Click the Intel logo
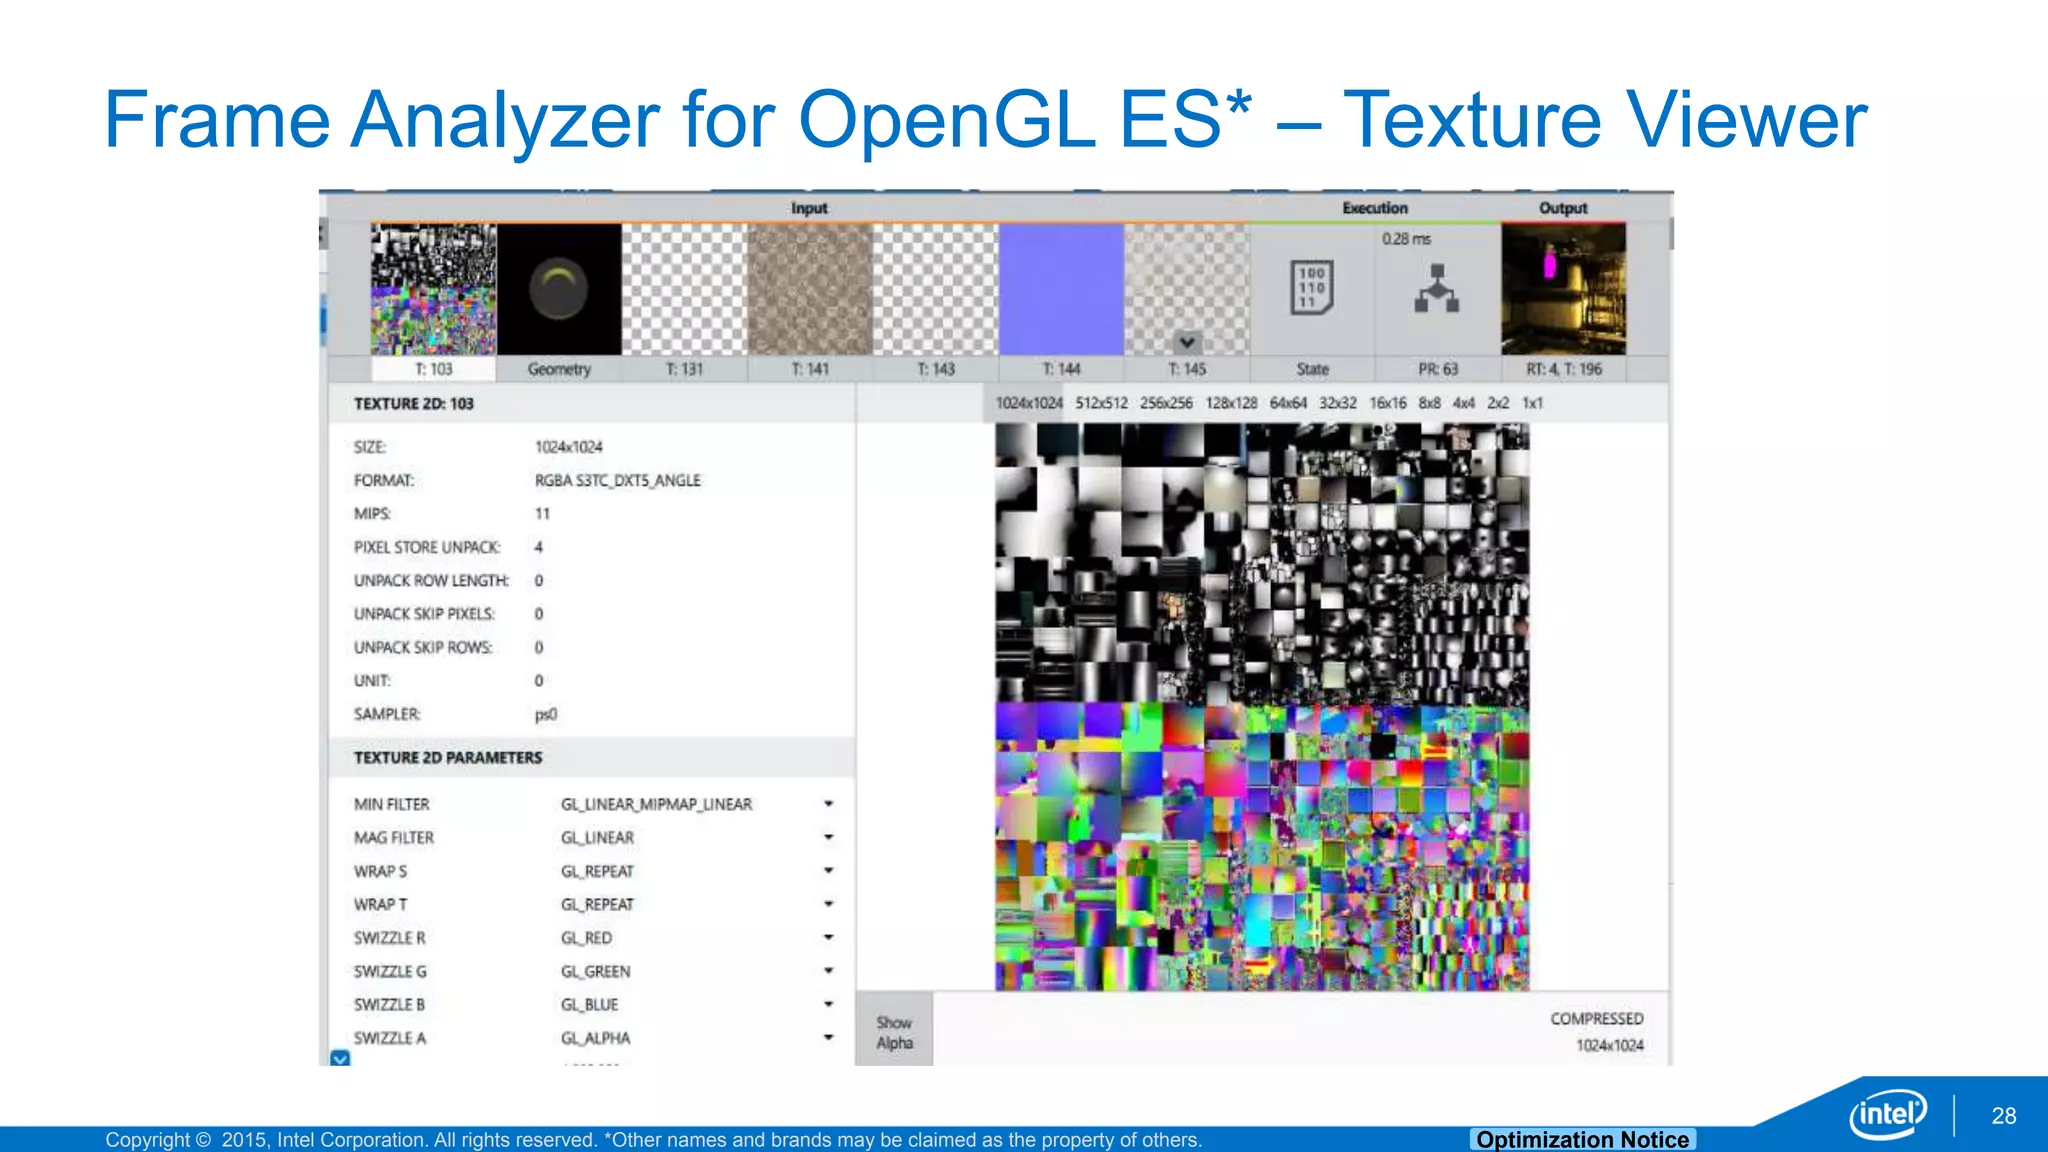This screenshot has height=1152, width=2048. click(x=1888, y=1113)
